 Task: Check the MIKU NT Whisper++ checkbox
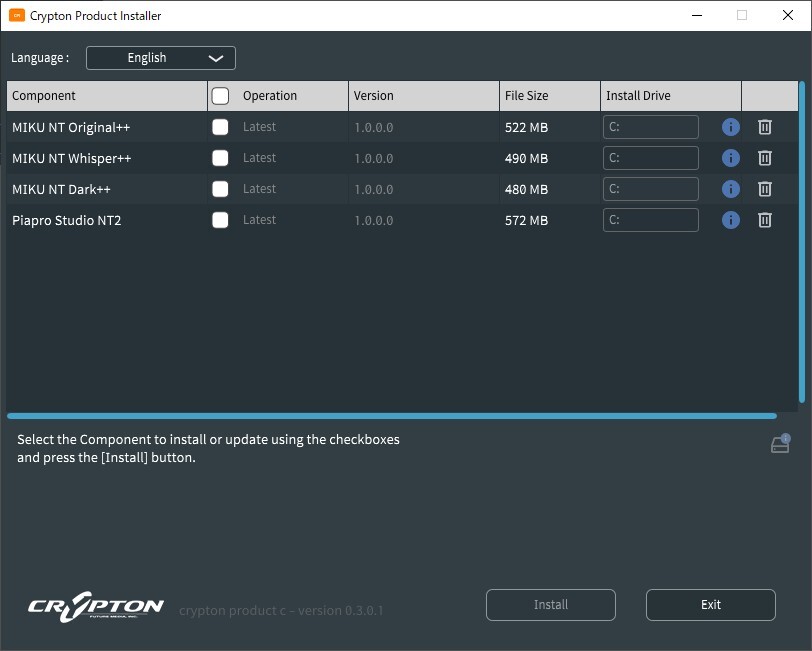click(x=220, y=158)
